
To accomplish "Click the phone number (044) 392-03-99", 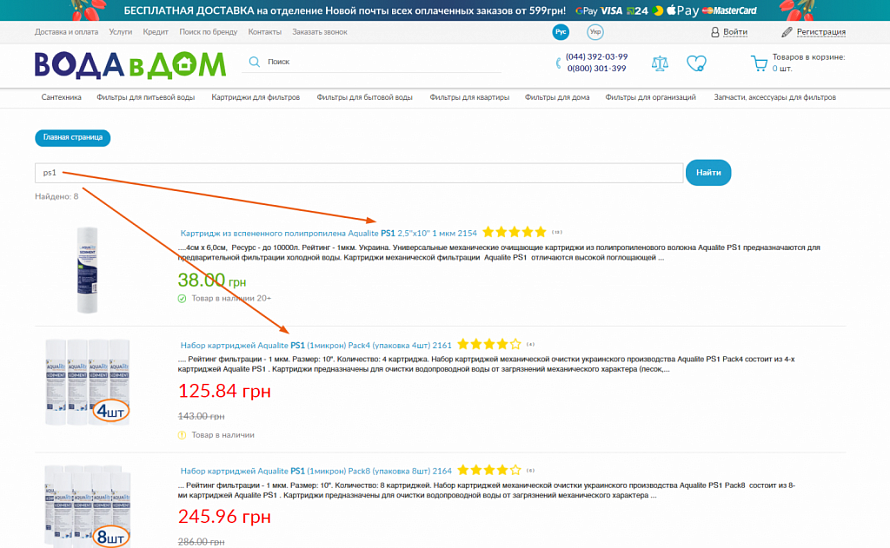I will click(597, 57).
